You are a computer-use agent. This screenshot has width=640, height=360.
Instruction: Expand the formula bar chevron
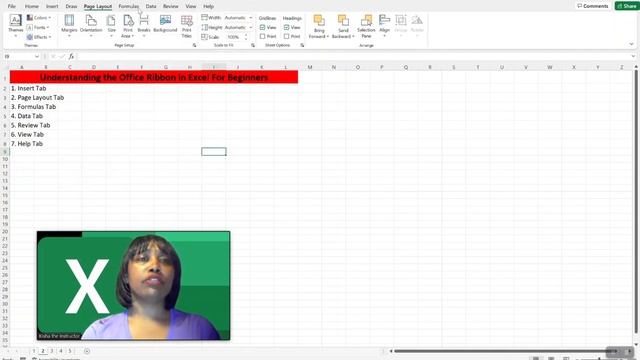click(633, 56)
